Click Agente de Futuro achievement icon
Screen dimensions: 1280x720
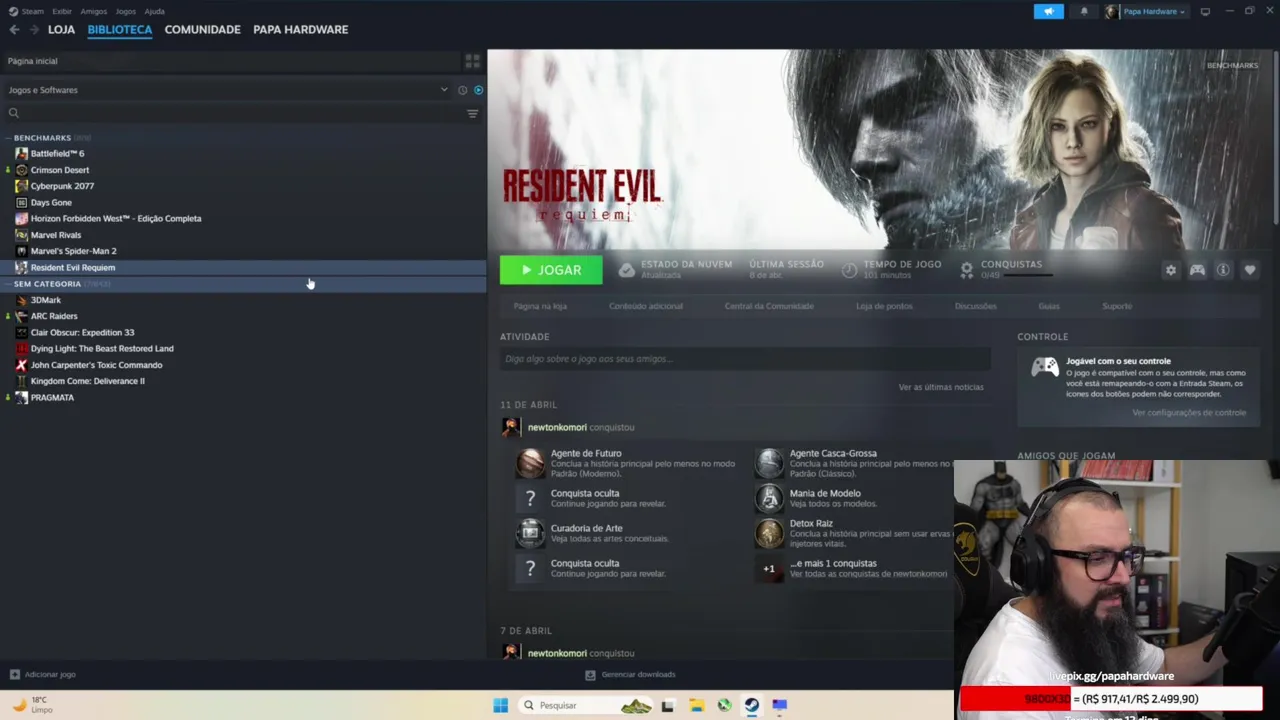pos(530,463)
